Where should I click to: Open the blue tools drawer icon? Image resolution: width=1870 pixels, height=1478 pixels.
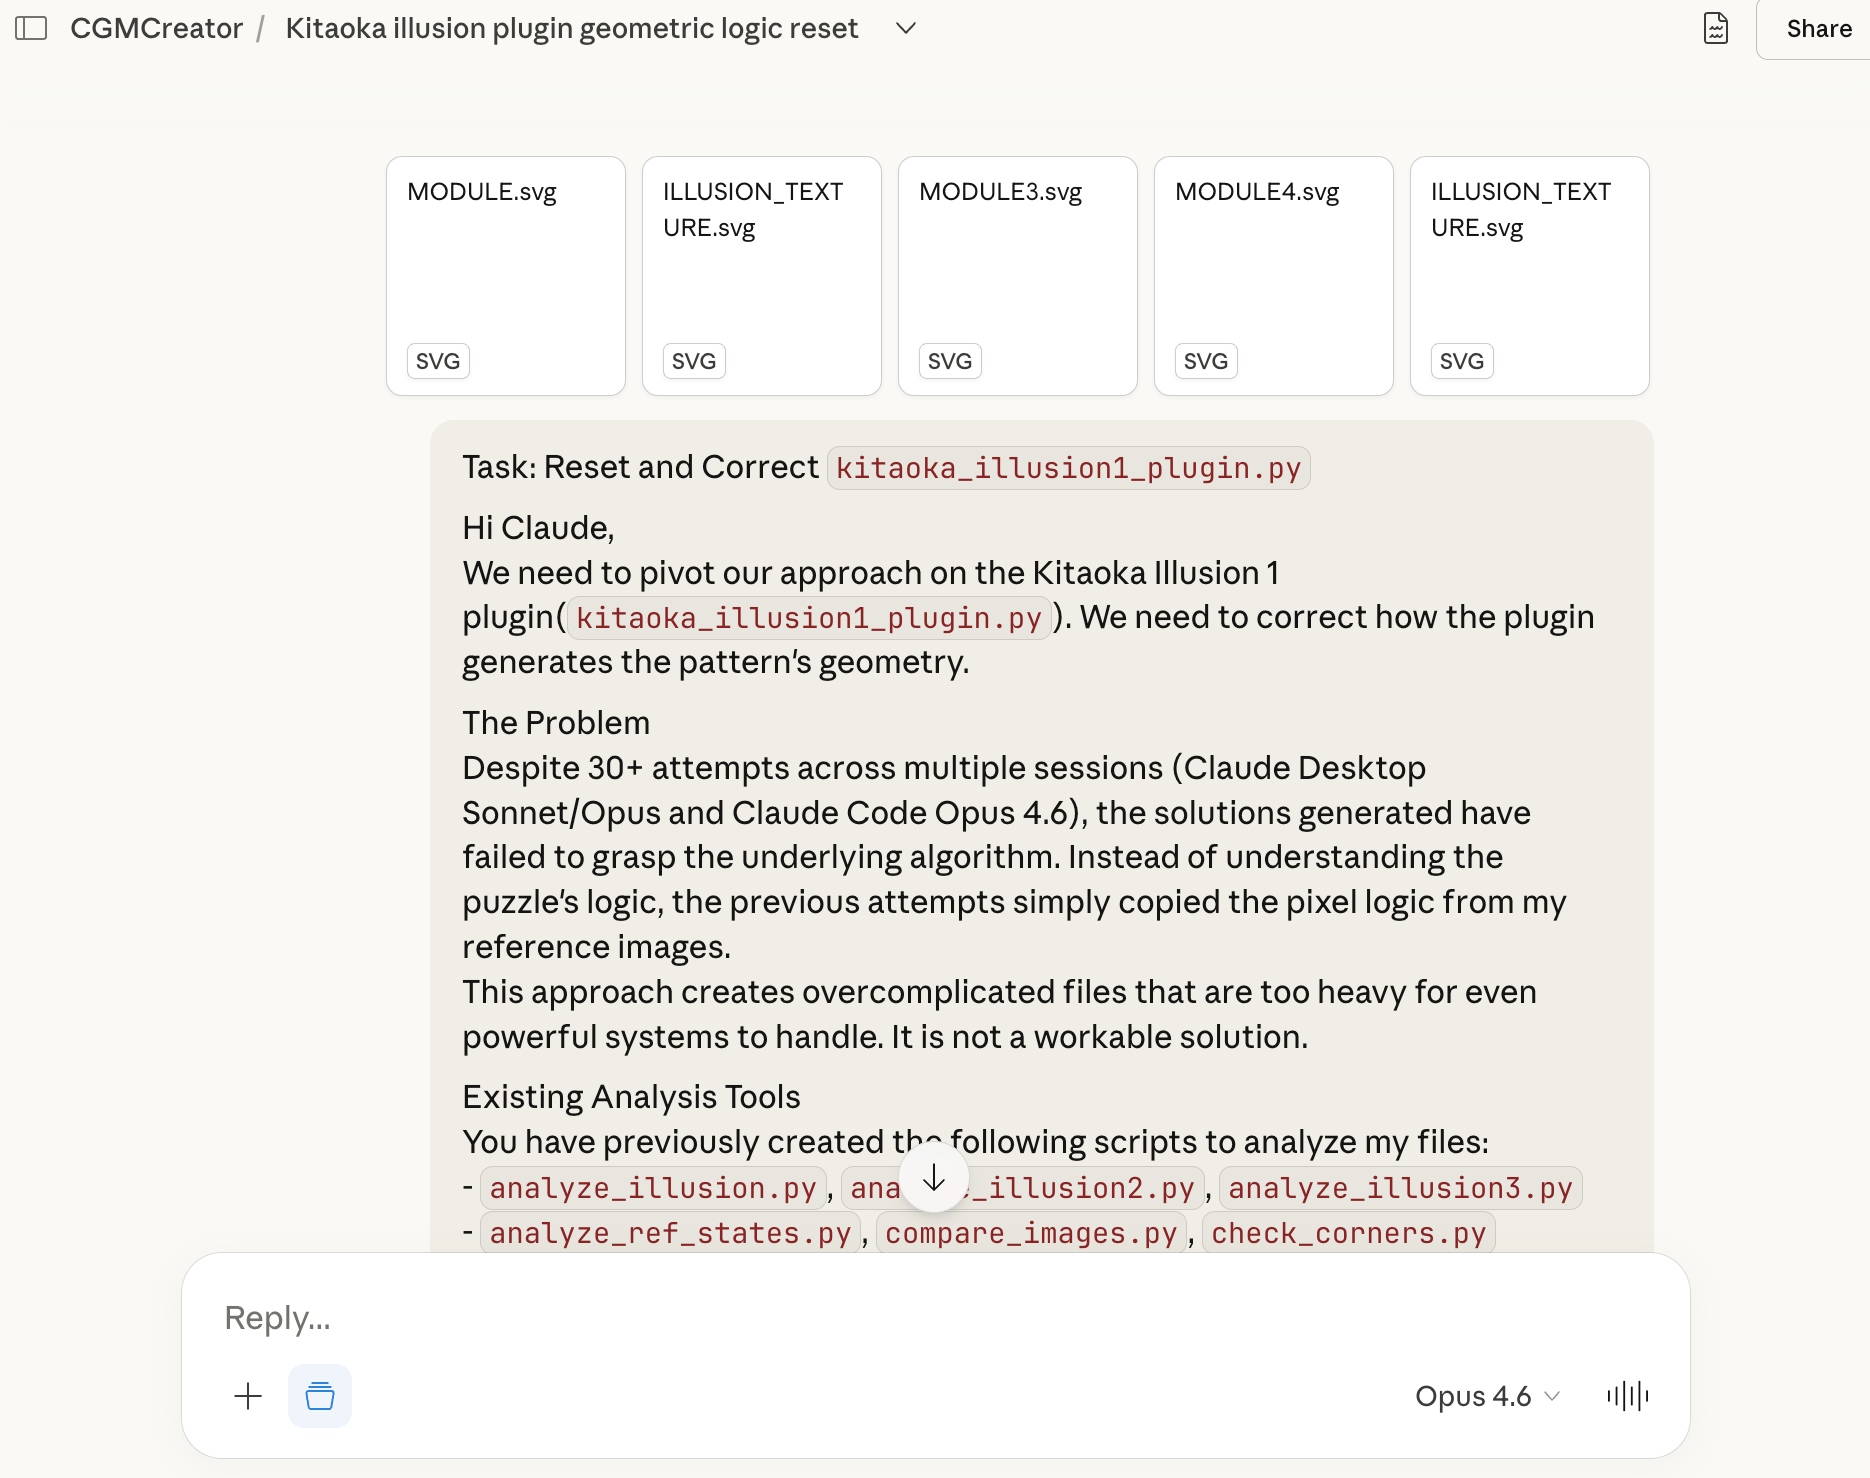coord(319,1395)
